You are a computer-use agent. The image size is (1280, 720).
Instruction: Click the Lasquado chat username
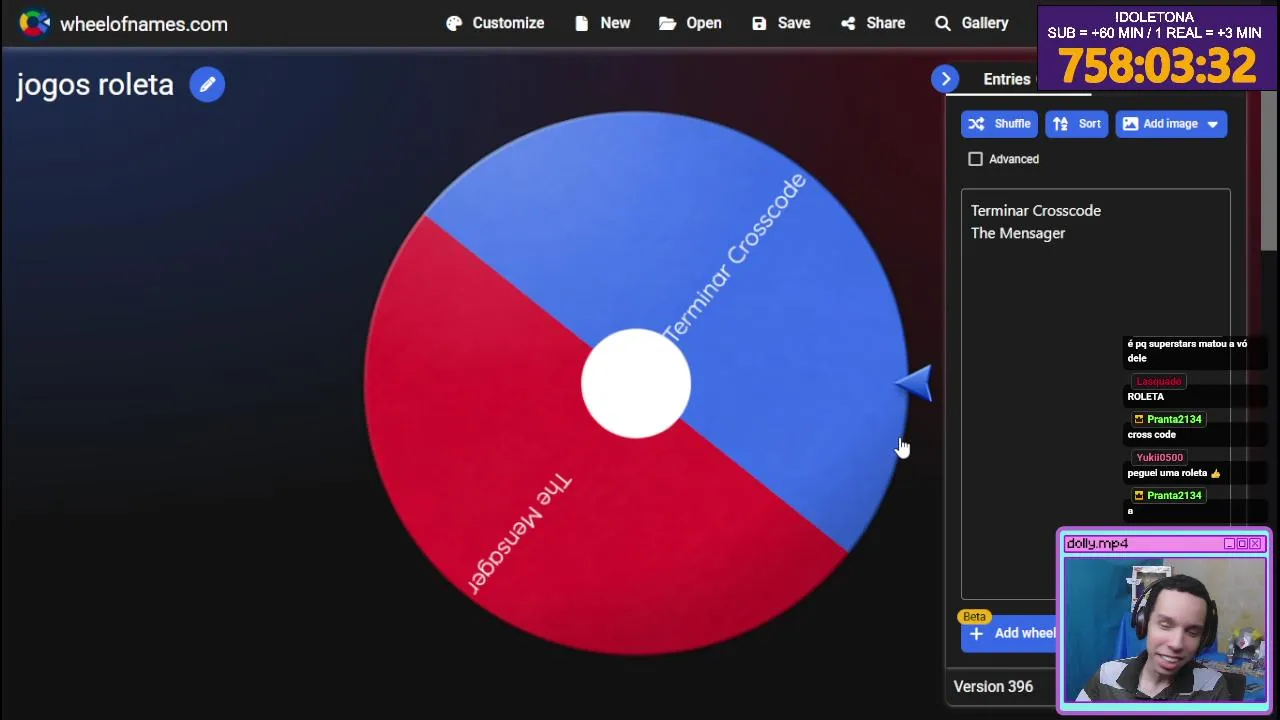tap(1158, 381)
